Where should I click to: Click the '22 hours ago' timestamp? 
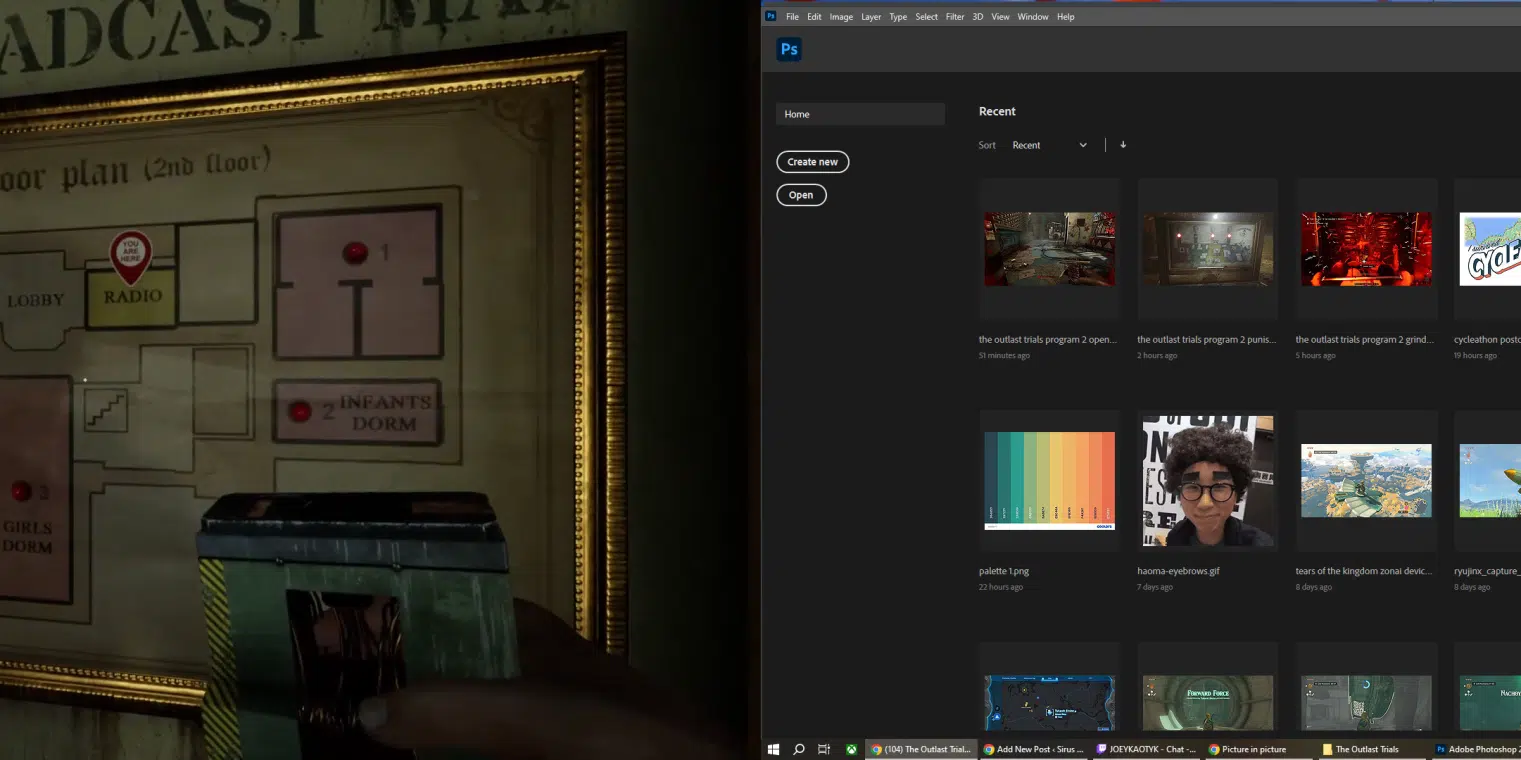[1001, 587]
